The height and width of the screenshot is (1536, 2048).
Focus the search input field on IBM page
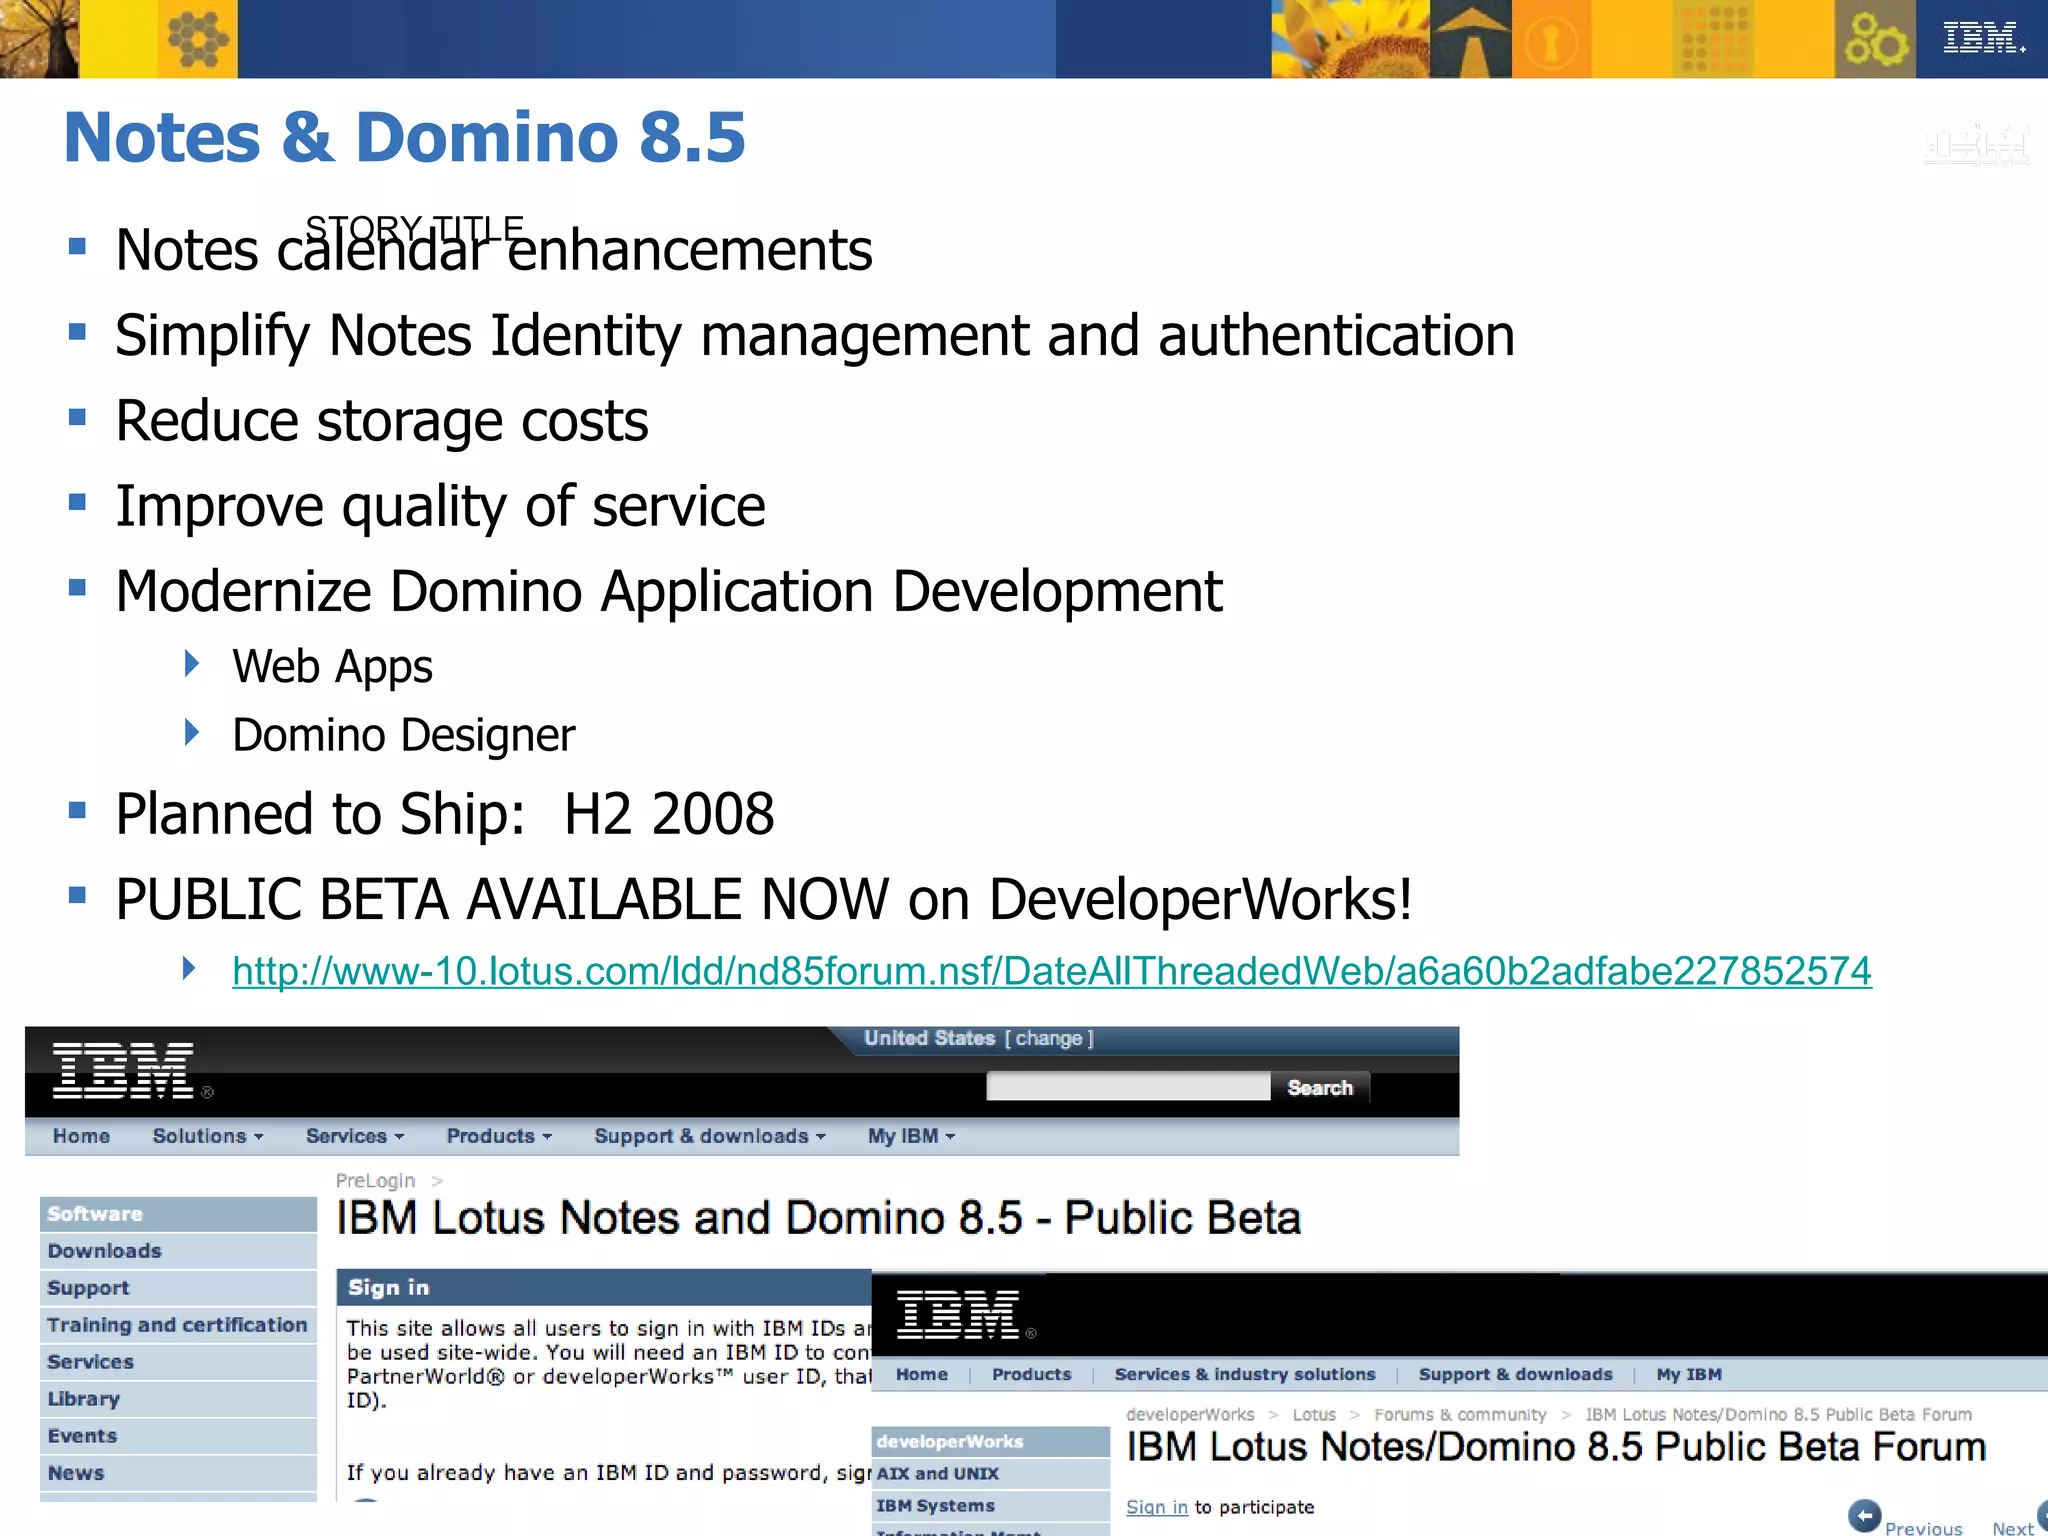point(1128,1087)
